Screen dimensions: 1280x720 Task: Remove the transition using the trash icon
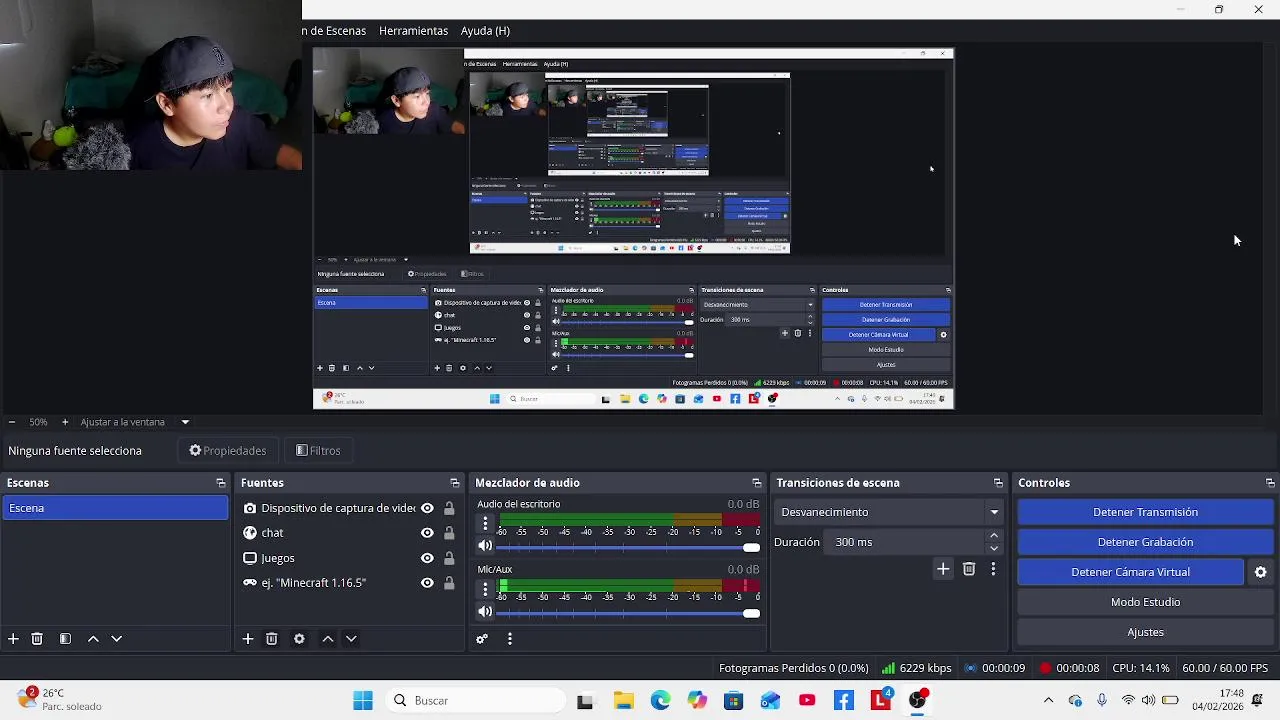(969, 569)
